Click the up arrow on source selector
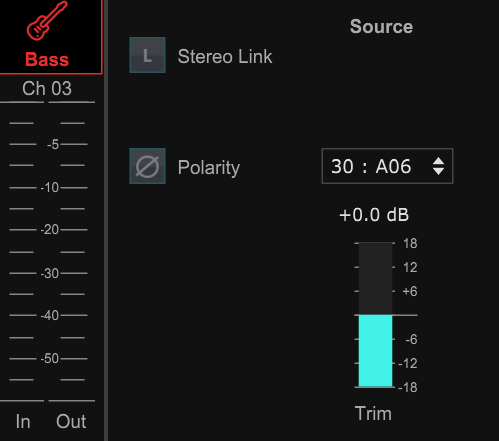The image size is (499, 441). point(438,161)
